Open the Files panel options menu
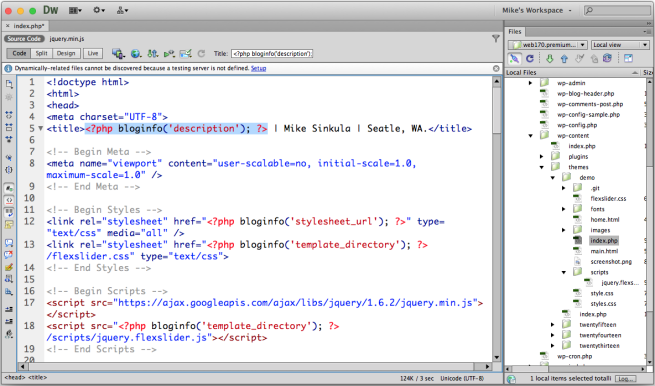This screenshot has width=655, height=386. [x=647, y=32]
